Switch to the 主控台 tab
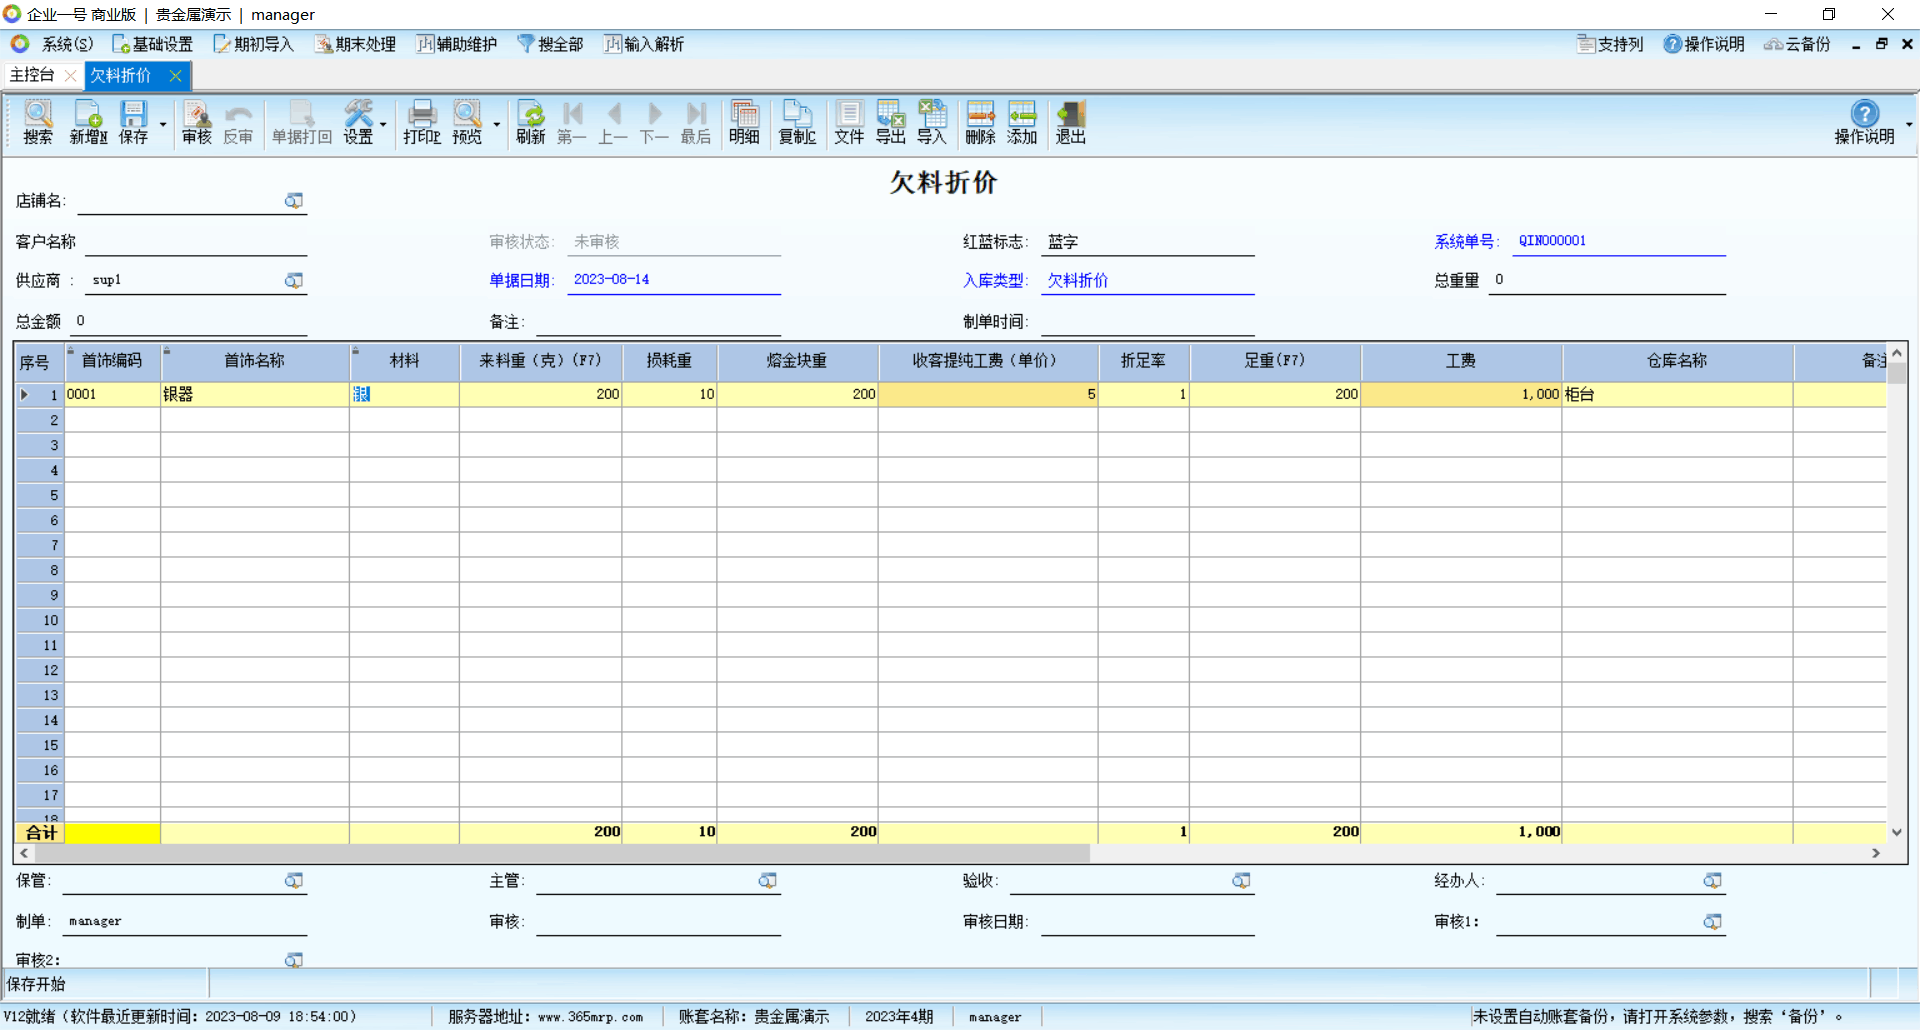 point(32,75)
